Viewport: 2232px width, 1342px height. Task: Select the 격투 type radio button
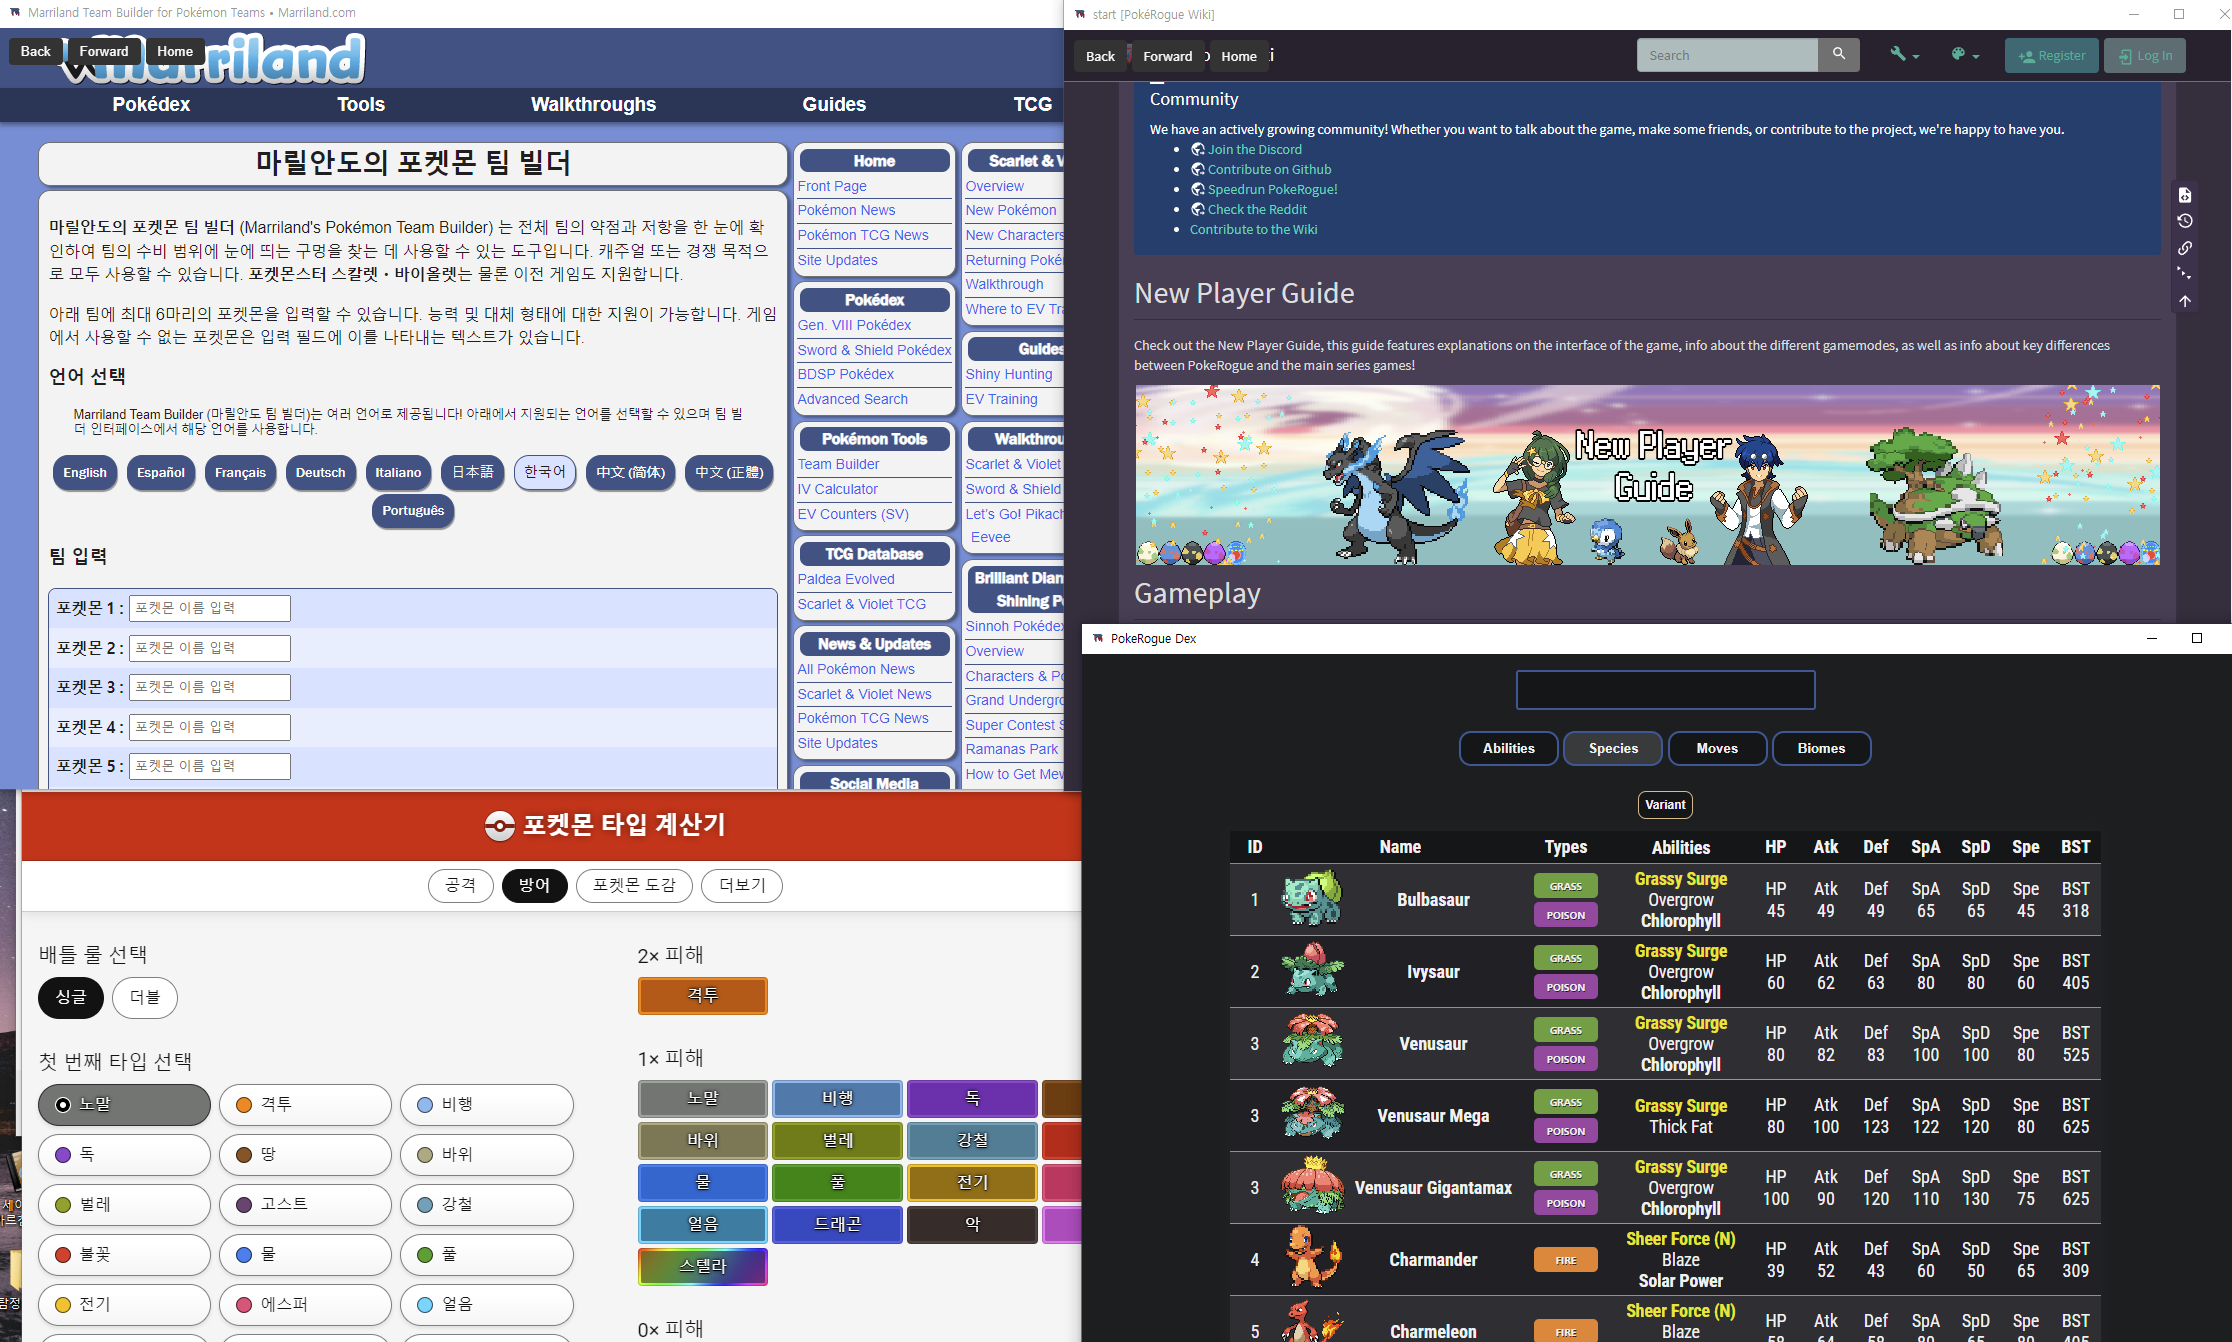(x=305, y=1105)
